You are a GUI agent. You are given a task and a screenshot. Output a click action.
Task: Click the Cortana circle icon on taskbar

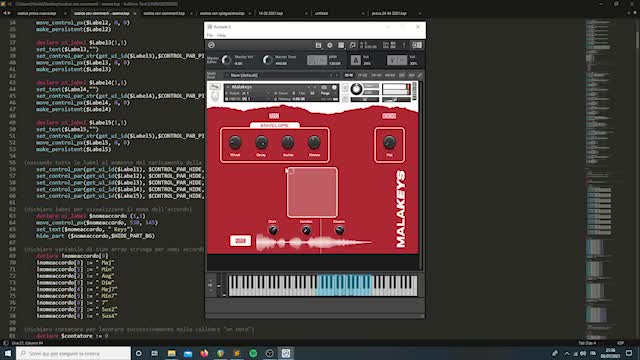(x=139, y=353)
